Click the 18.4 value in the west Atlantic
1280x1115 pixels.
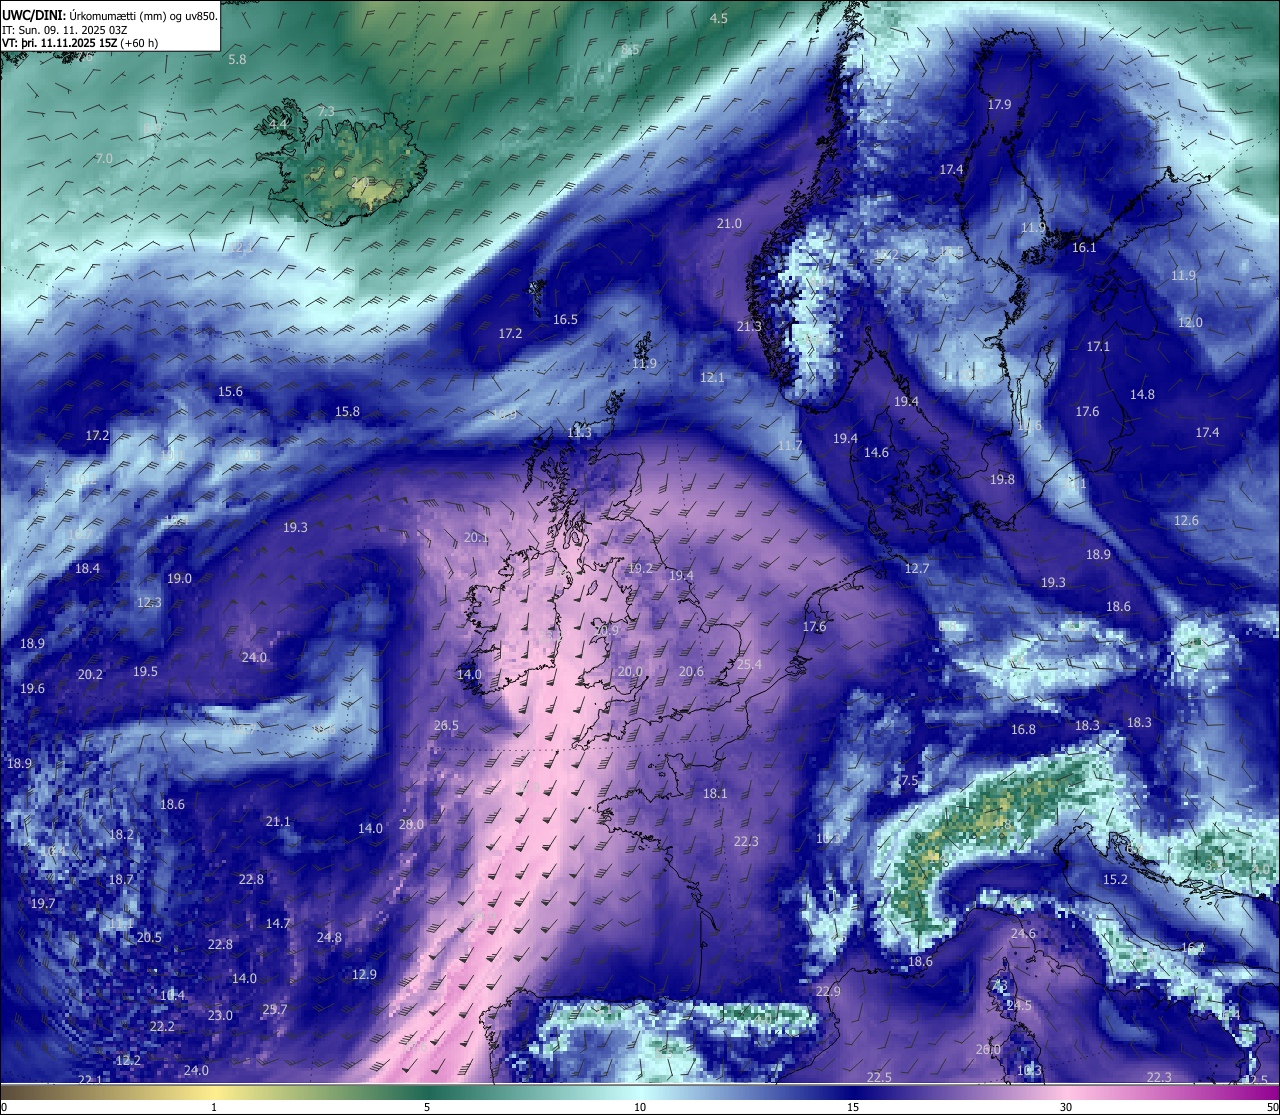[87, 569]
